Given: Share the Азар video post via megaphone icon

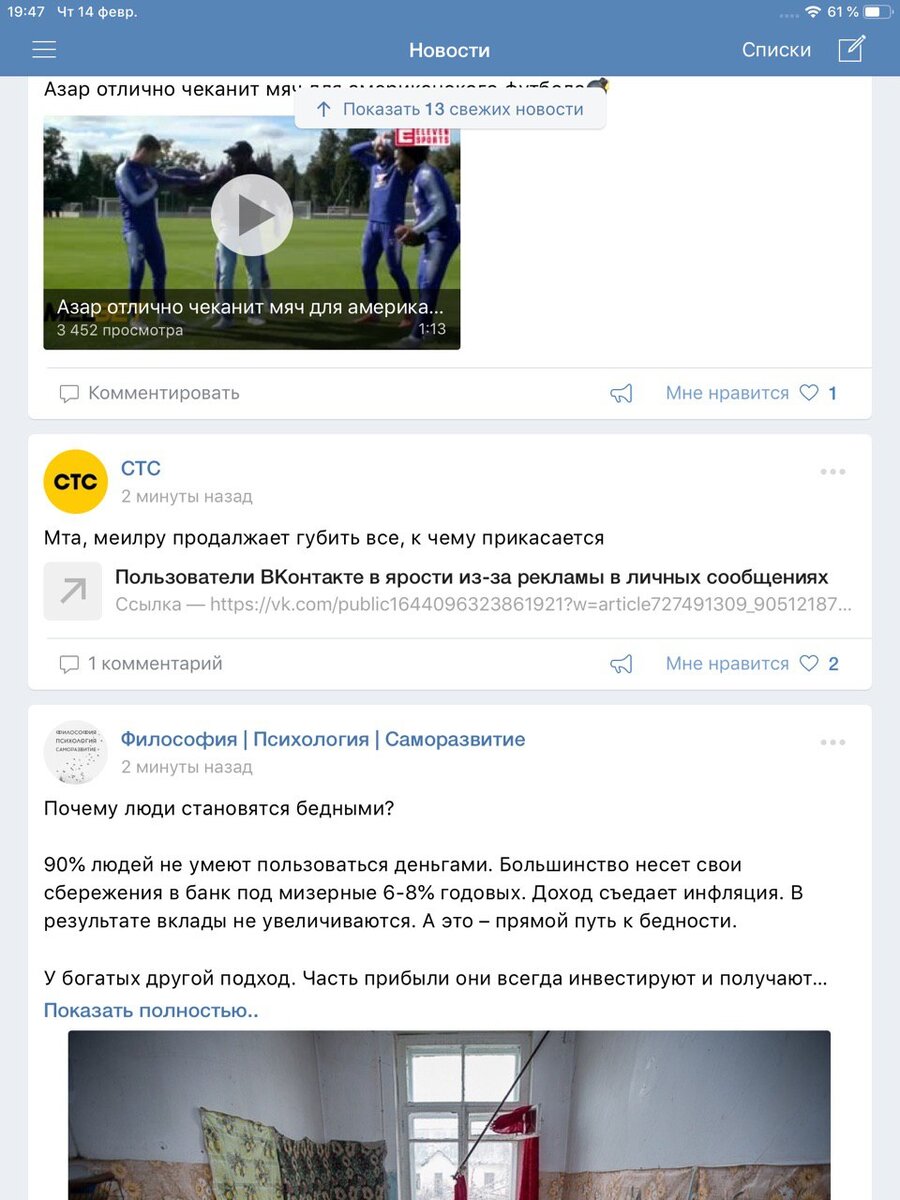Looking at the screenshot, I should point(622,394).
